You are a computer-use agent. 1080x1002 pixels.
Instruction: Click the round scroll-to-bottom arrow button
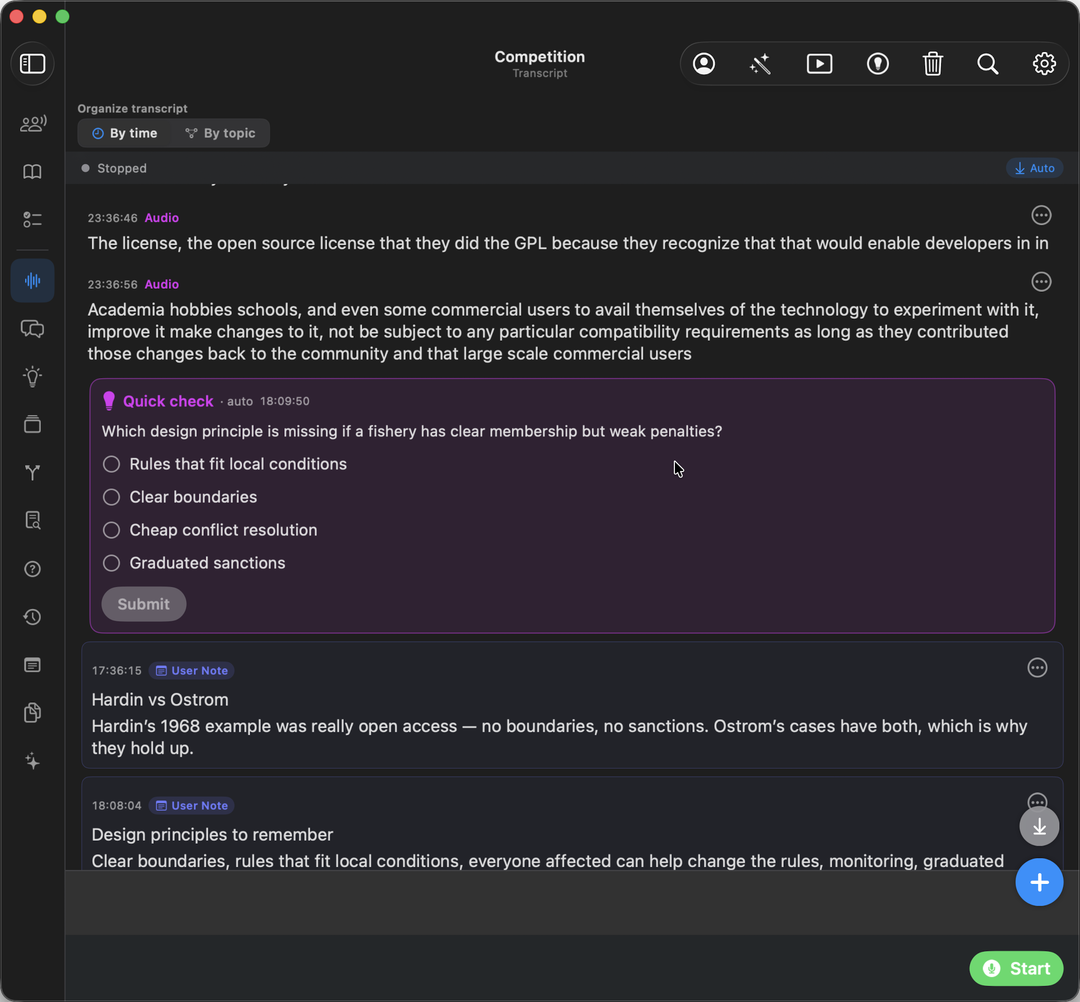click(x=1039, y=826)
